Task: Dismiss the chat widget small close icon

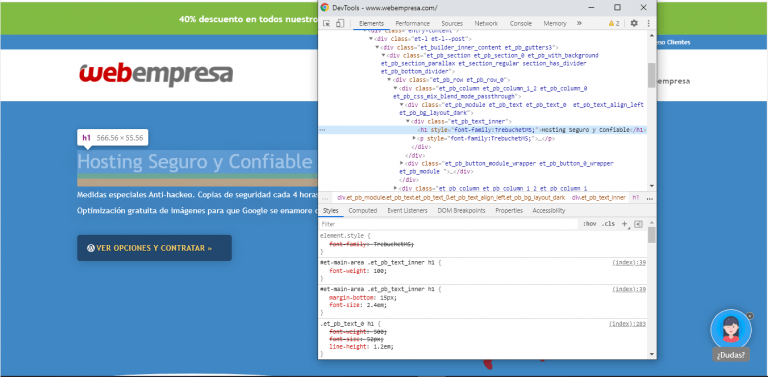Action: point(749,316)
